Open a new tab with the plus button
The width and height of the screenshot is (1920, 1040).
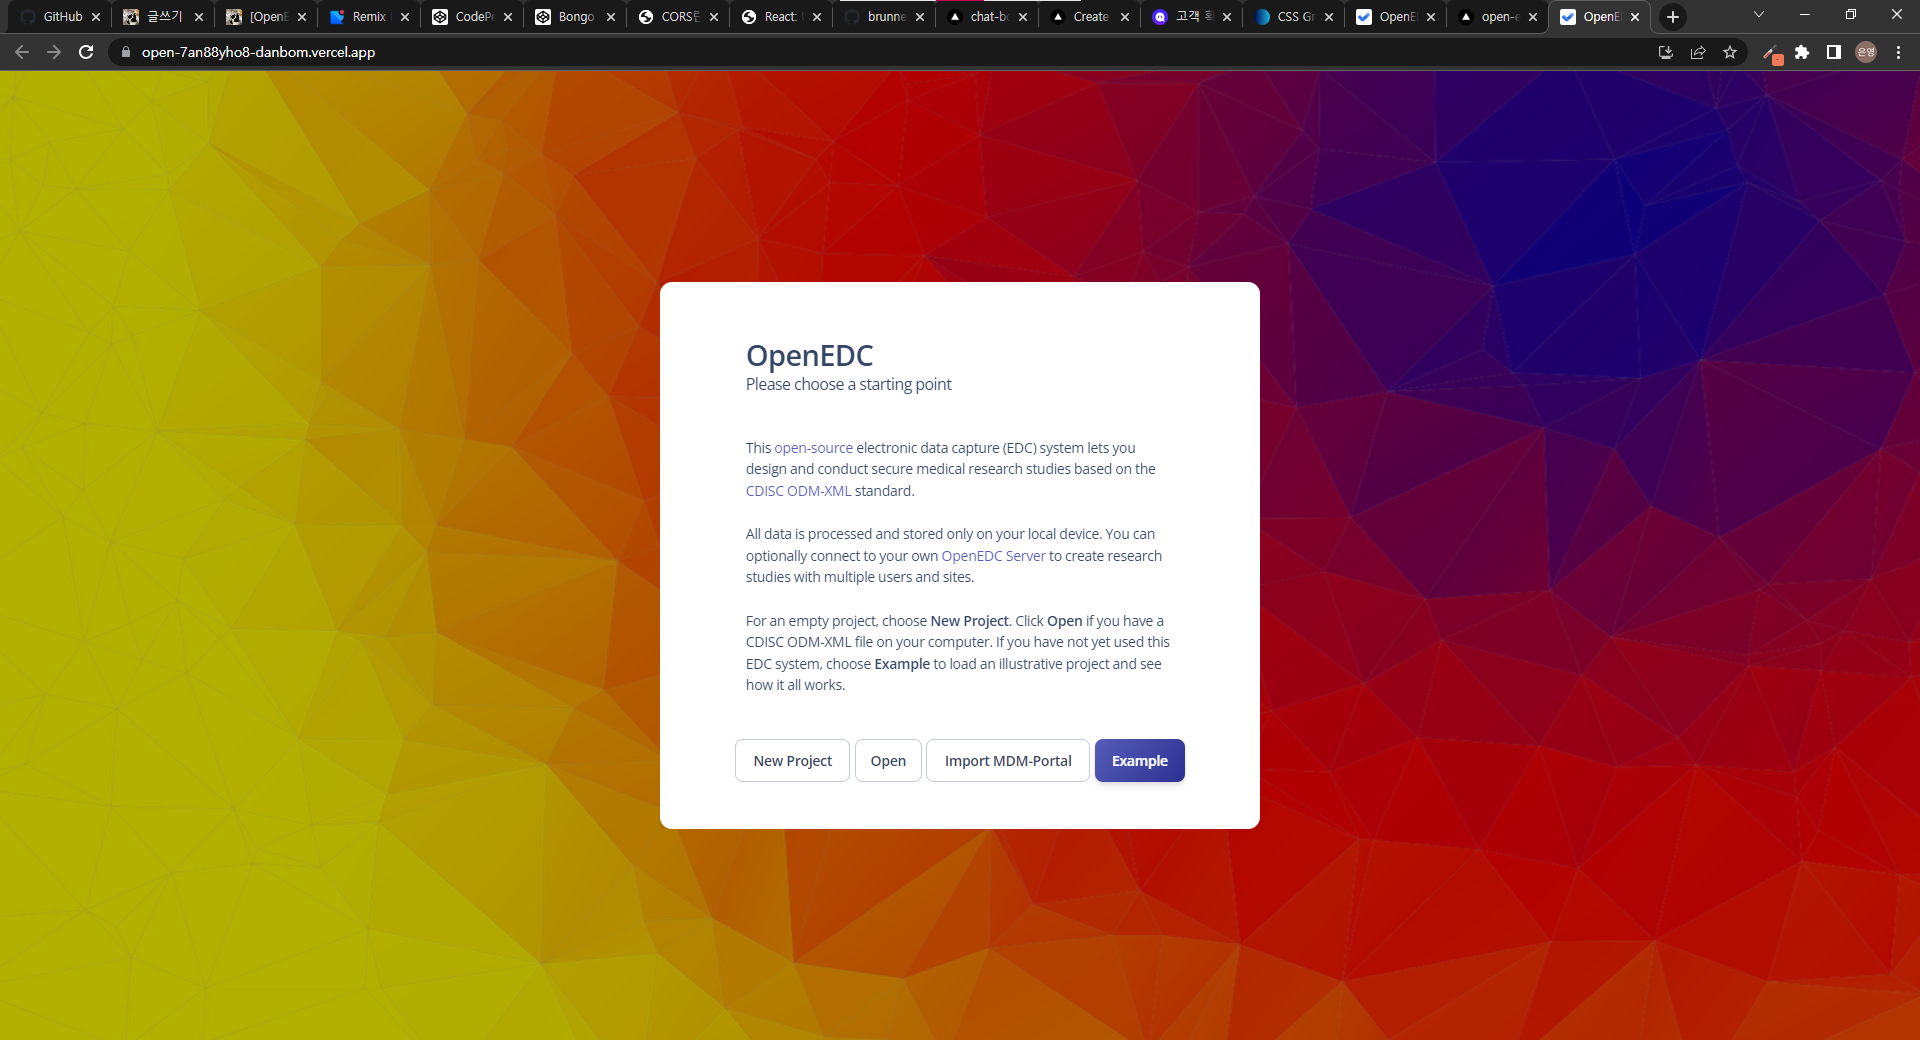coord(1673,17)
